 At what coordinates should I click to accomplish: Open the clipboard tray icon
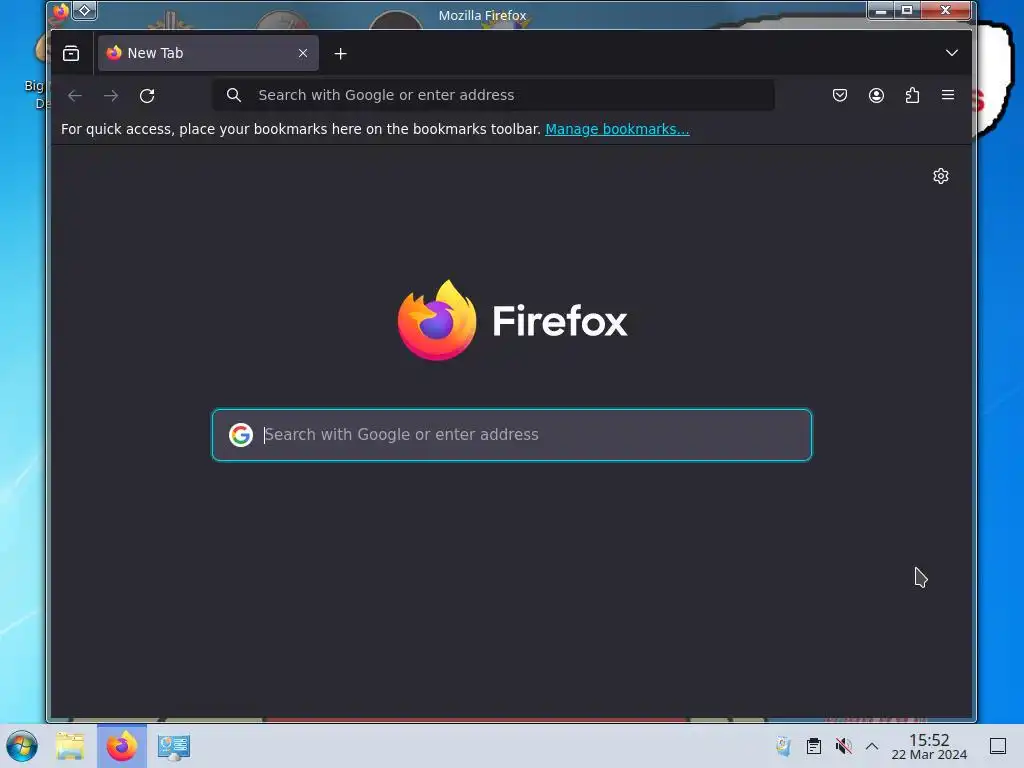[814, 746]
